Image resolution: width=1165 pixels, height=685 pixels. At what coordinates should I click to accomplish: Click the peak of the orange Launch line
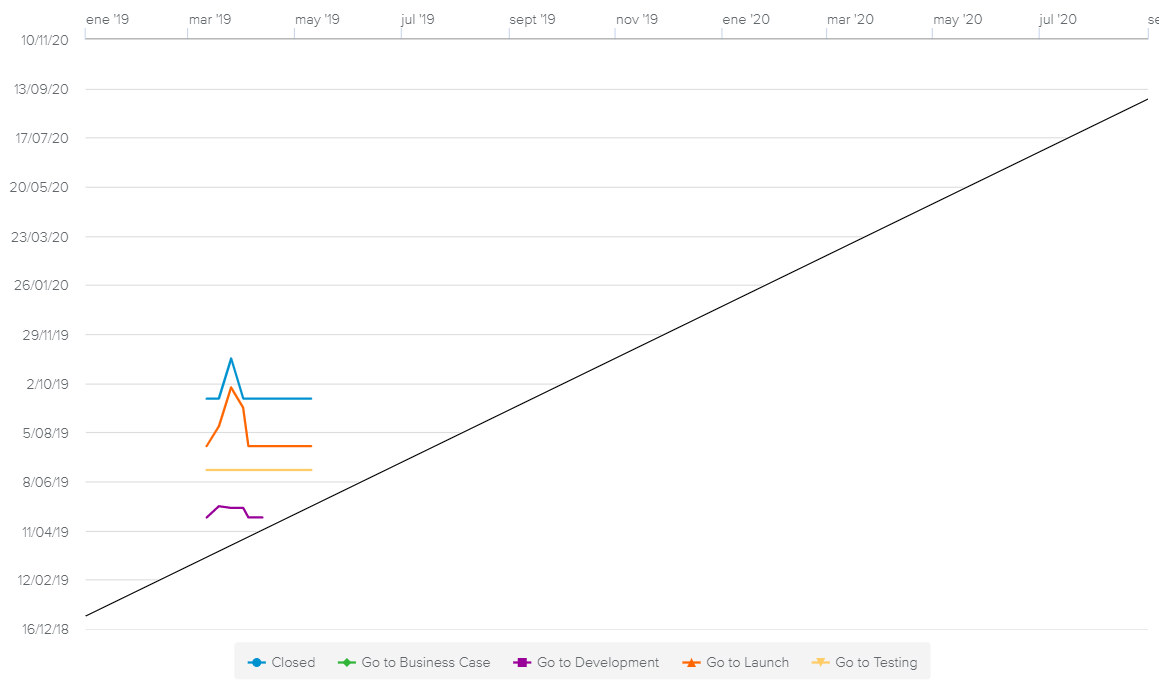point(231,388)
